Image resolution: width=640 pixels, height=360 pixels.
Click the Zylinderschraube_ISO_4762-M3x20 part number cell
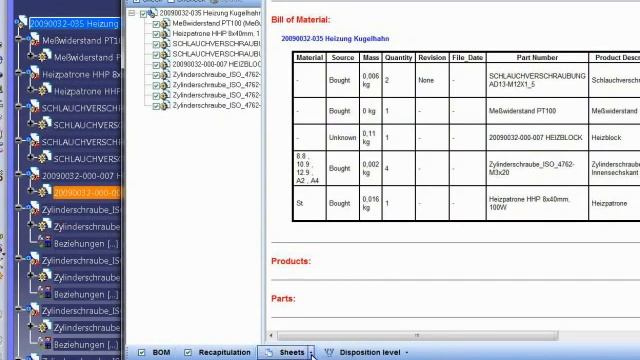[x=537, y=168]
